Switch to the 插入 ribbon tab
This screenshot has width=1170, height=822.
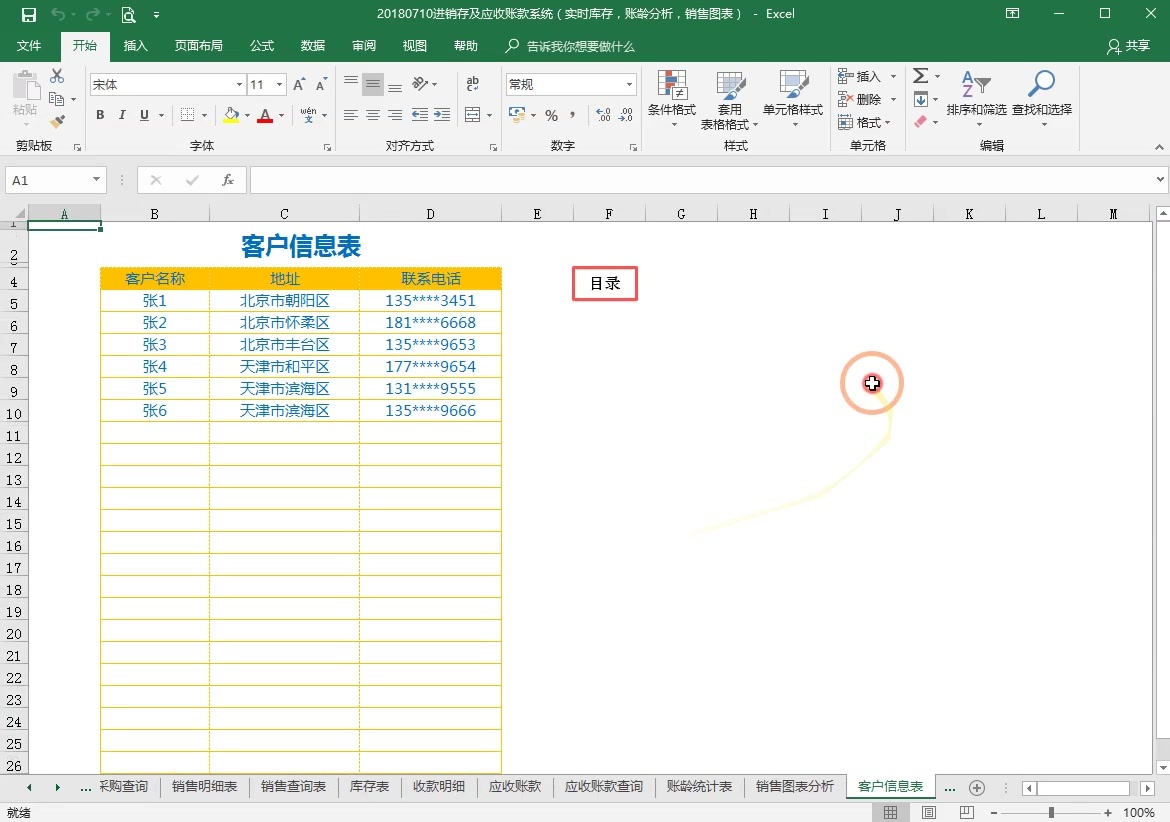pyautogui.click(x=136, y=46)
